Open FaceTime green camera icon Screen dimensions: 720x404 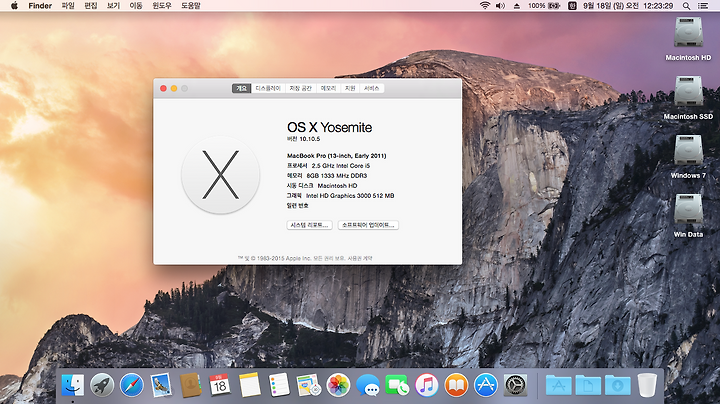pos(397,385)
